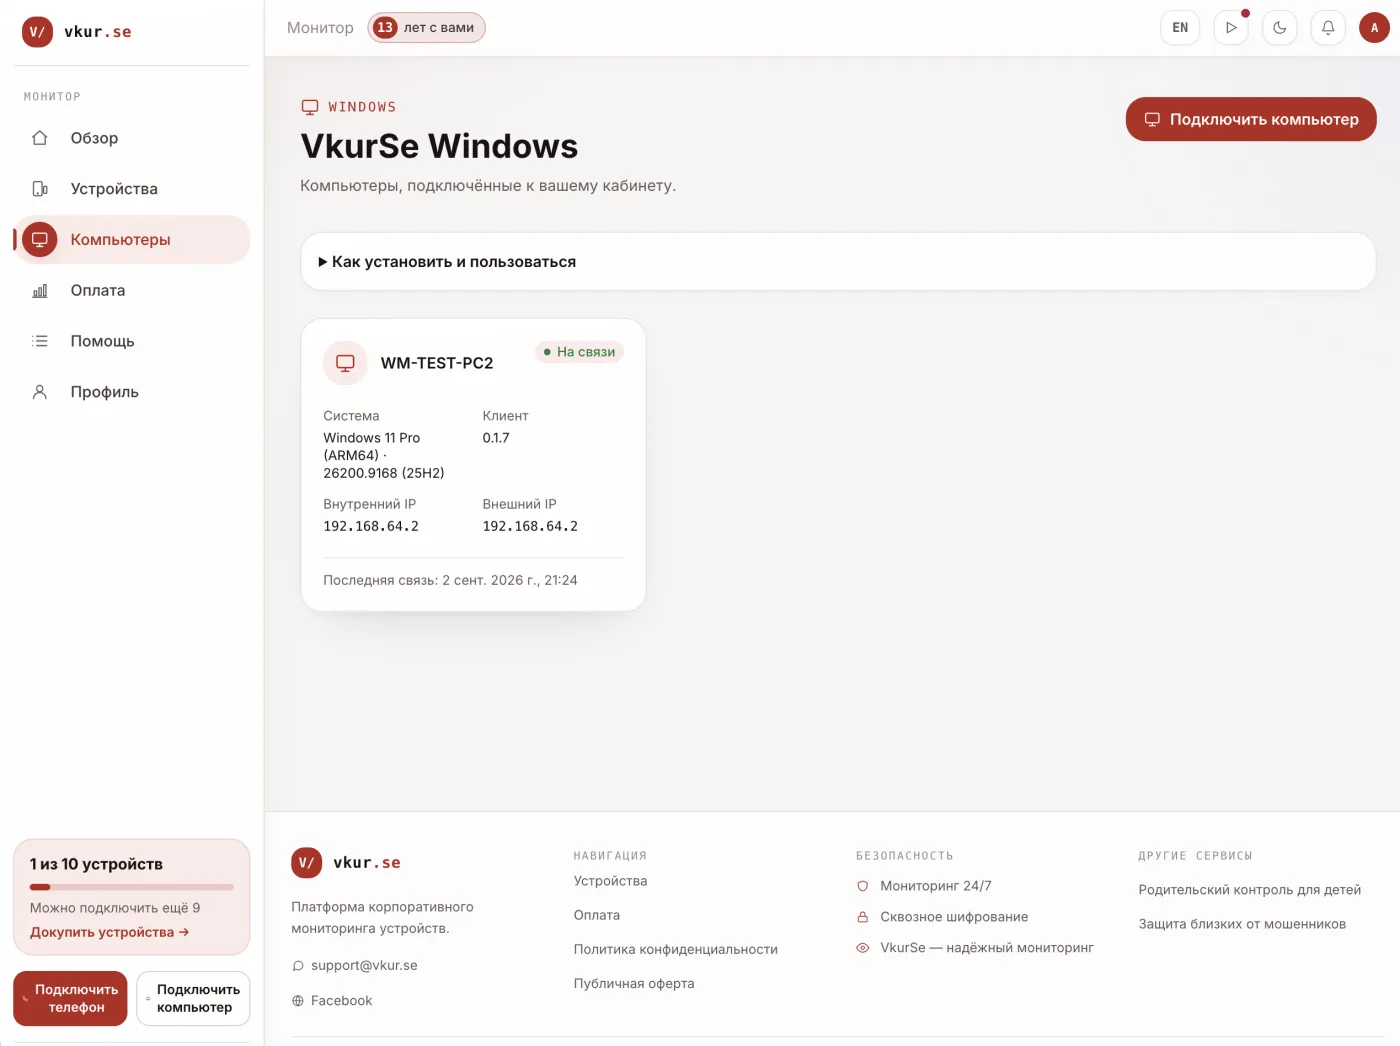Click the '13 лет с вами' badge
Screen dimensions: 1400x1046
[426, 28]
